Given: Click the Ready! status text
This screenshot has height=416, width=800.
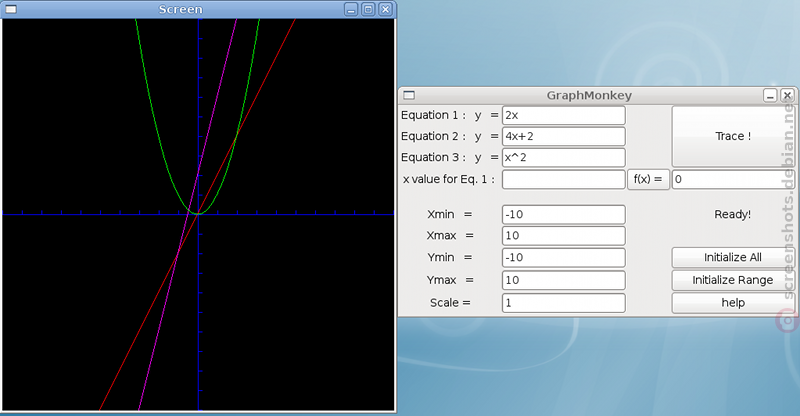Looking at the screenshot, I should (733, 214).
